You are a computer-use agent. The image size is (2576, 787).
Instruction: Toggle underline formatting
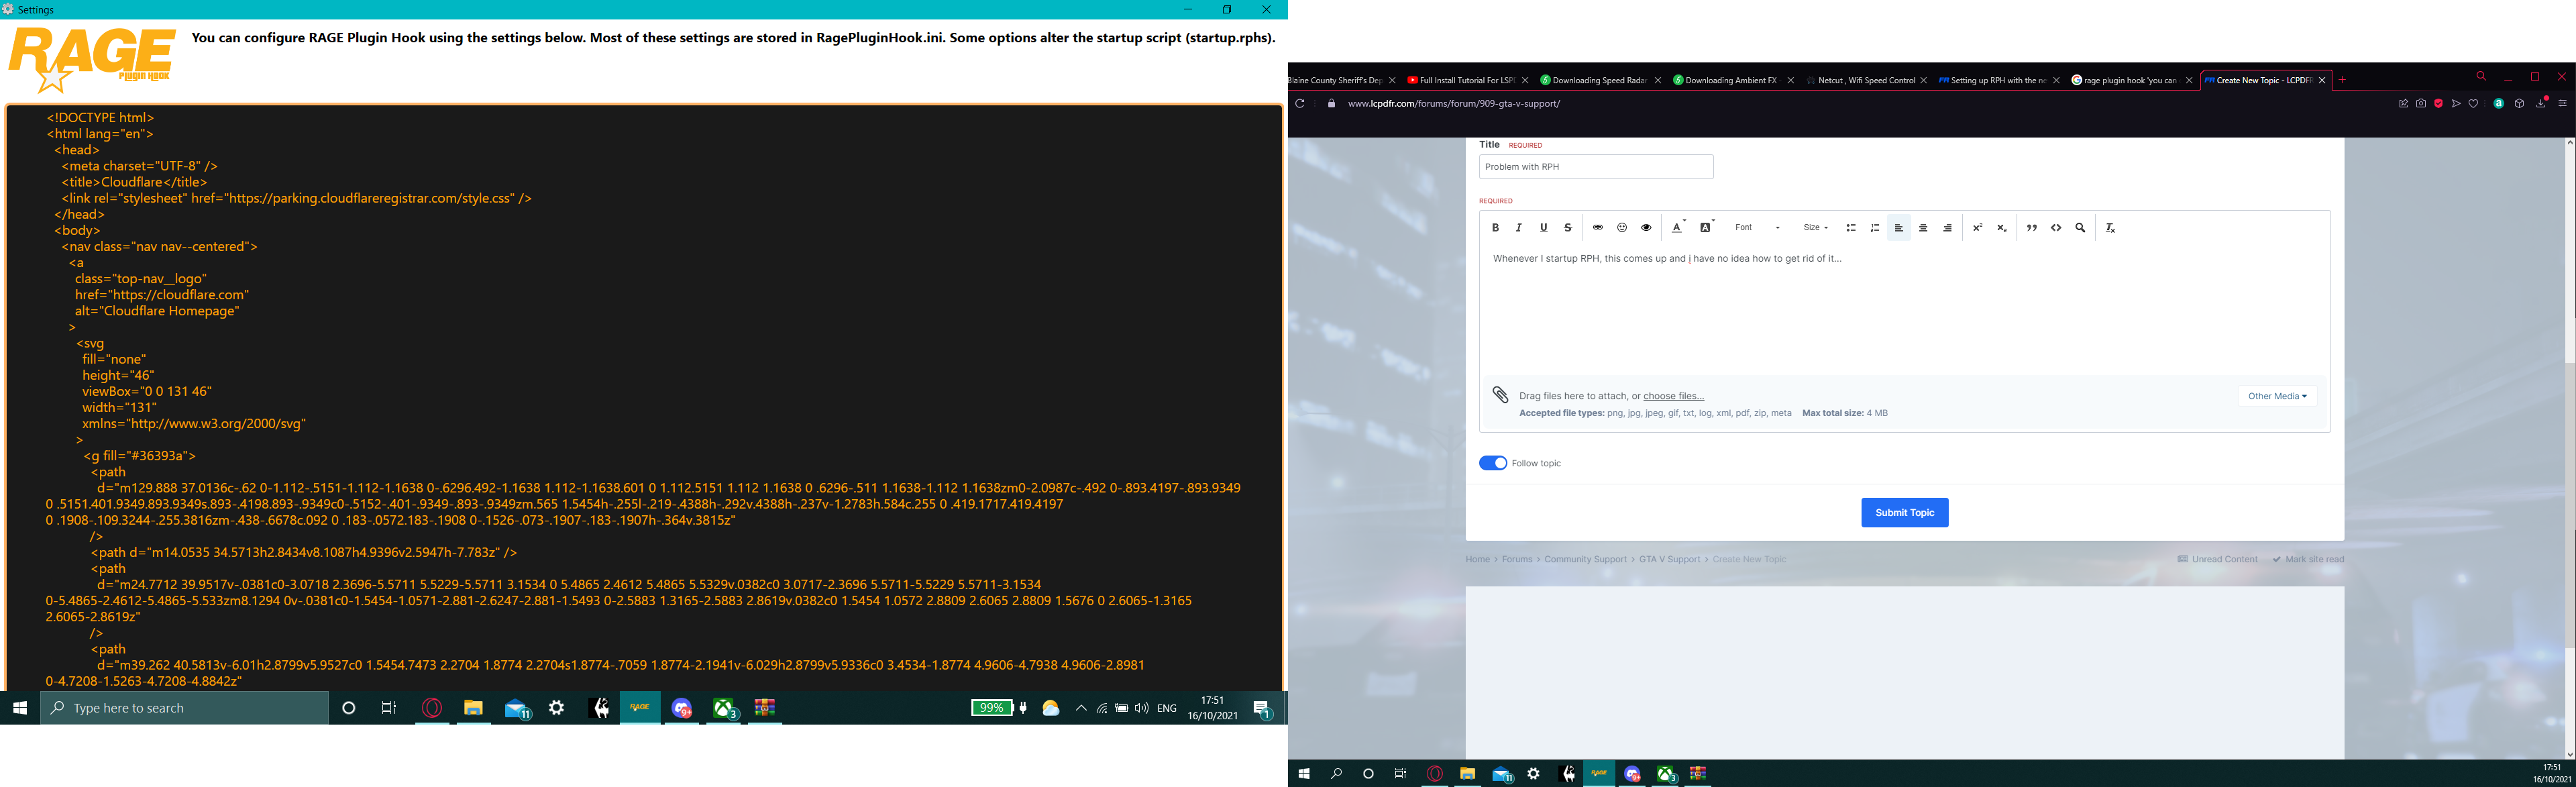click(x=1544, y=228)
